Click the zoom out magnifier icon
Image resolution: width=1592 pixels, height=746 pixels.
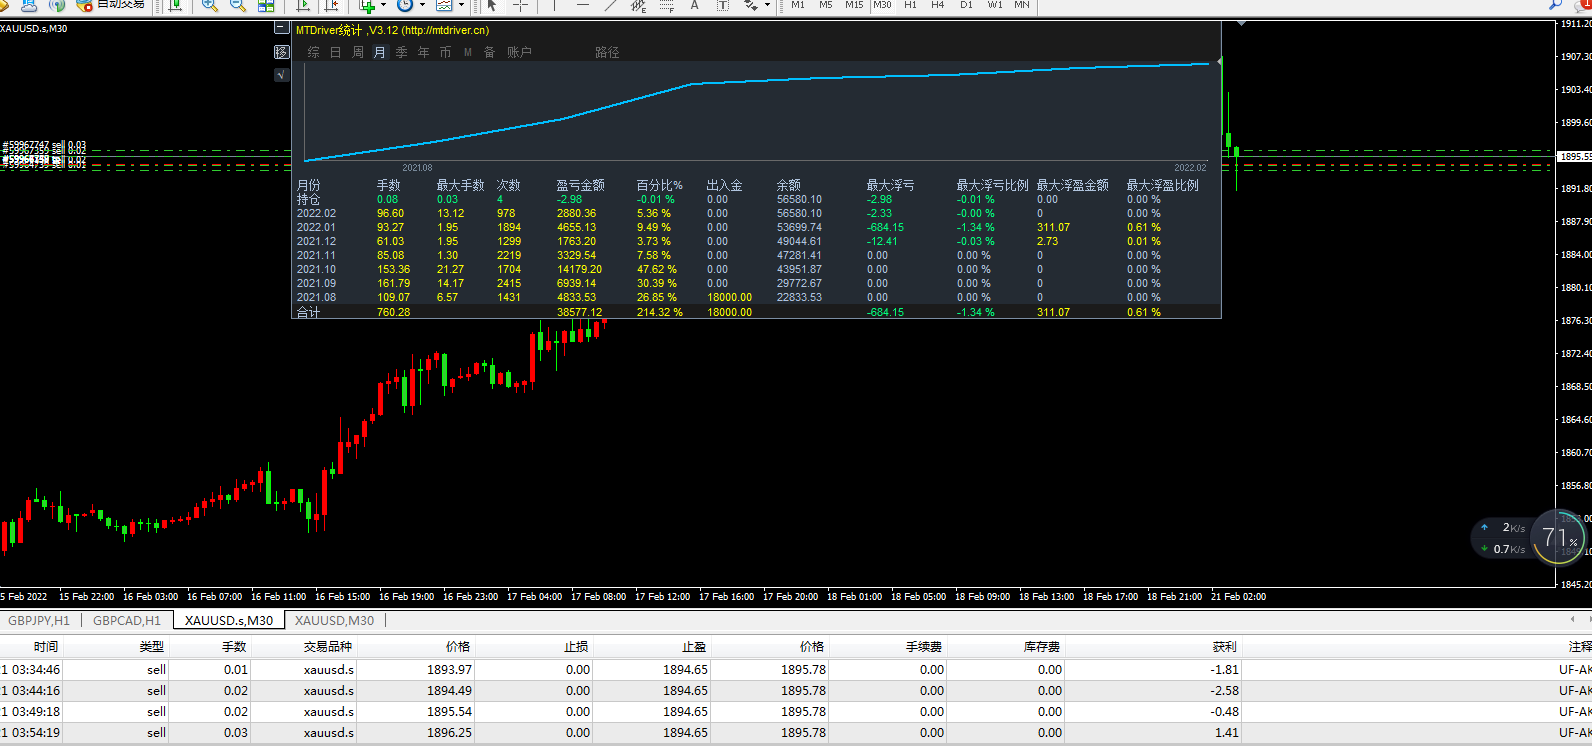238,5
